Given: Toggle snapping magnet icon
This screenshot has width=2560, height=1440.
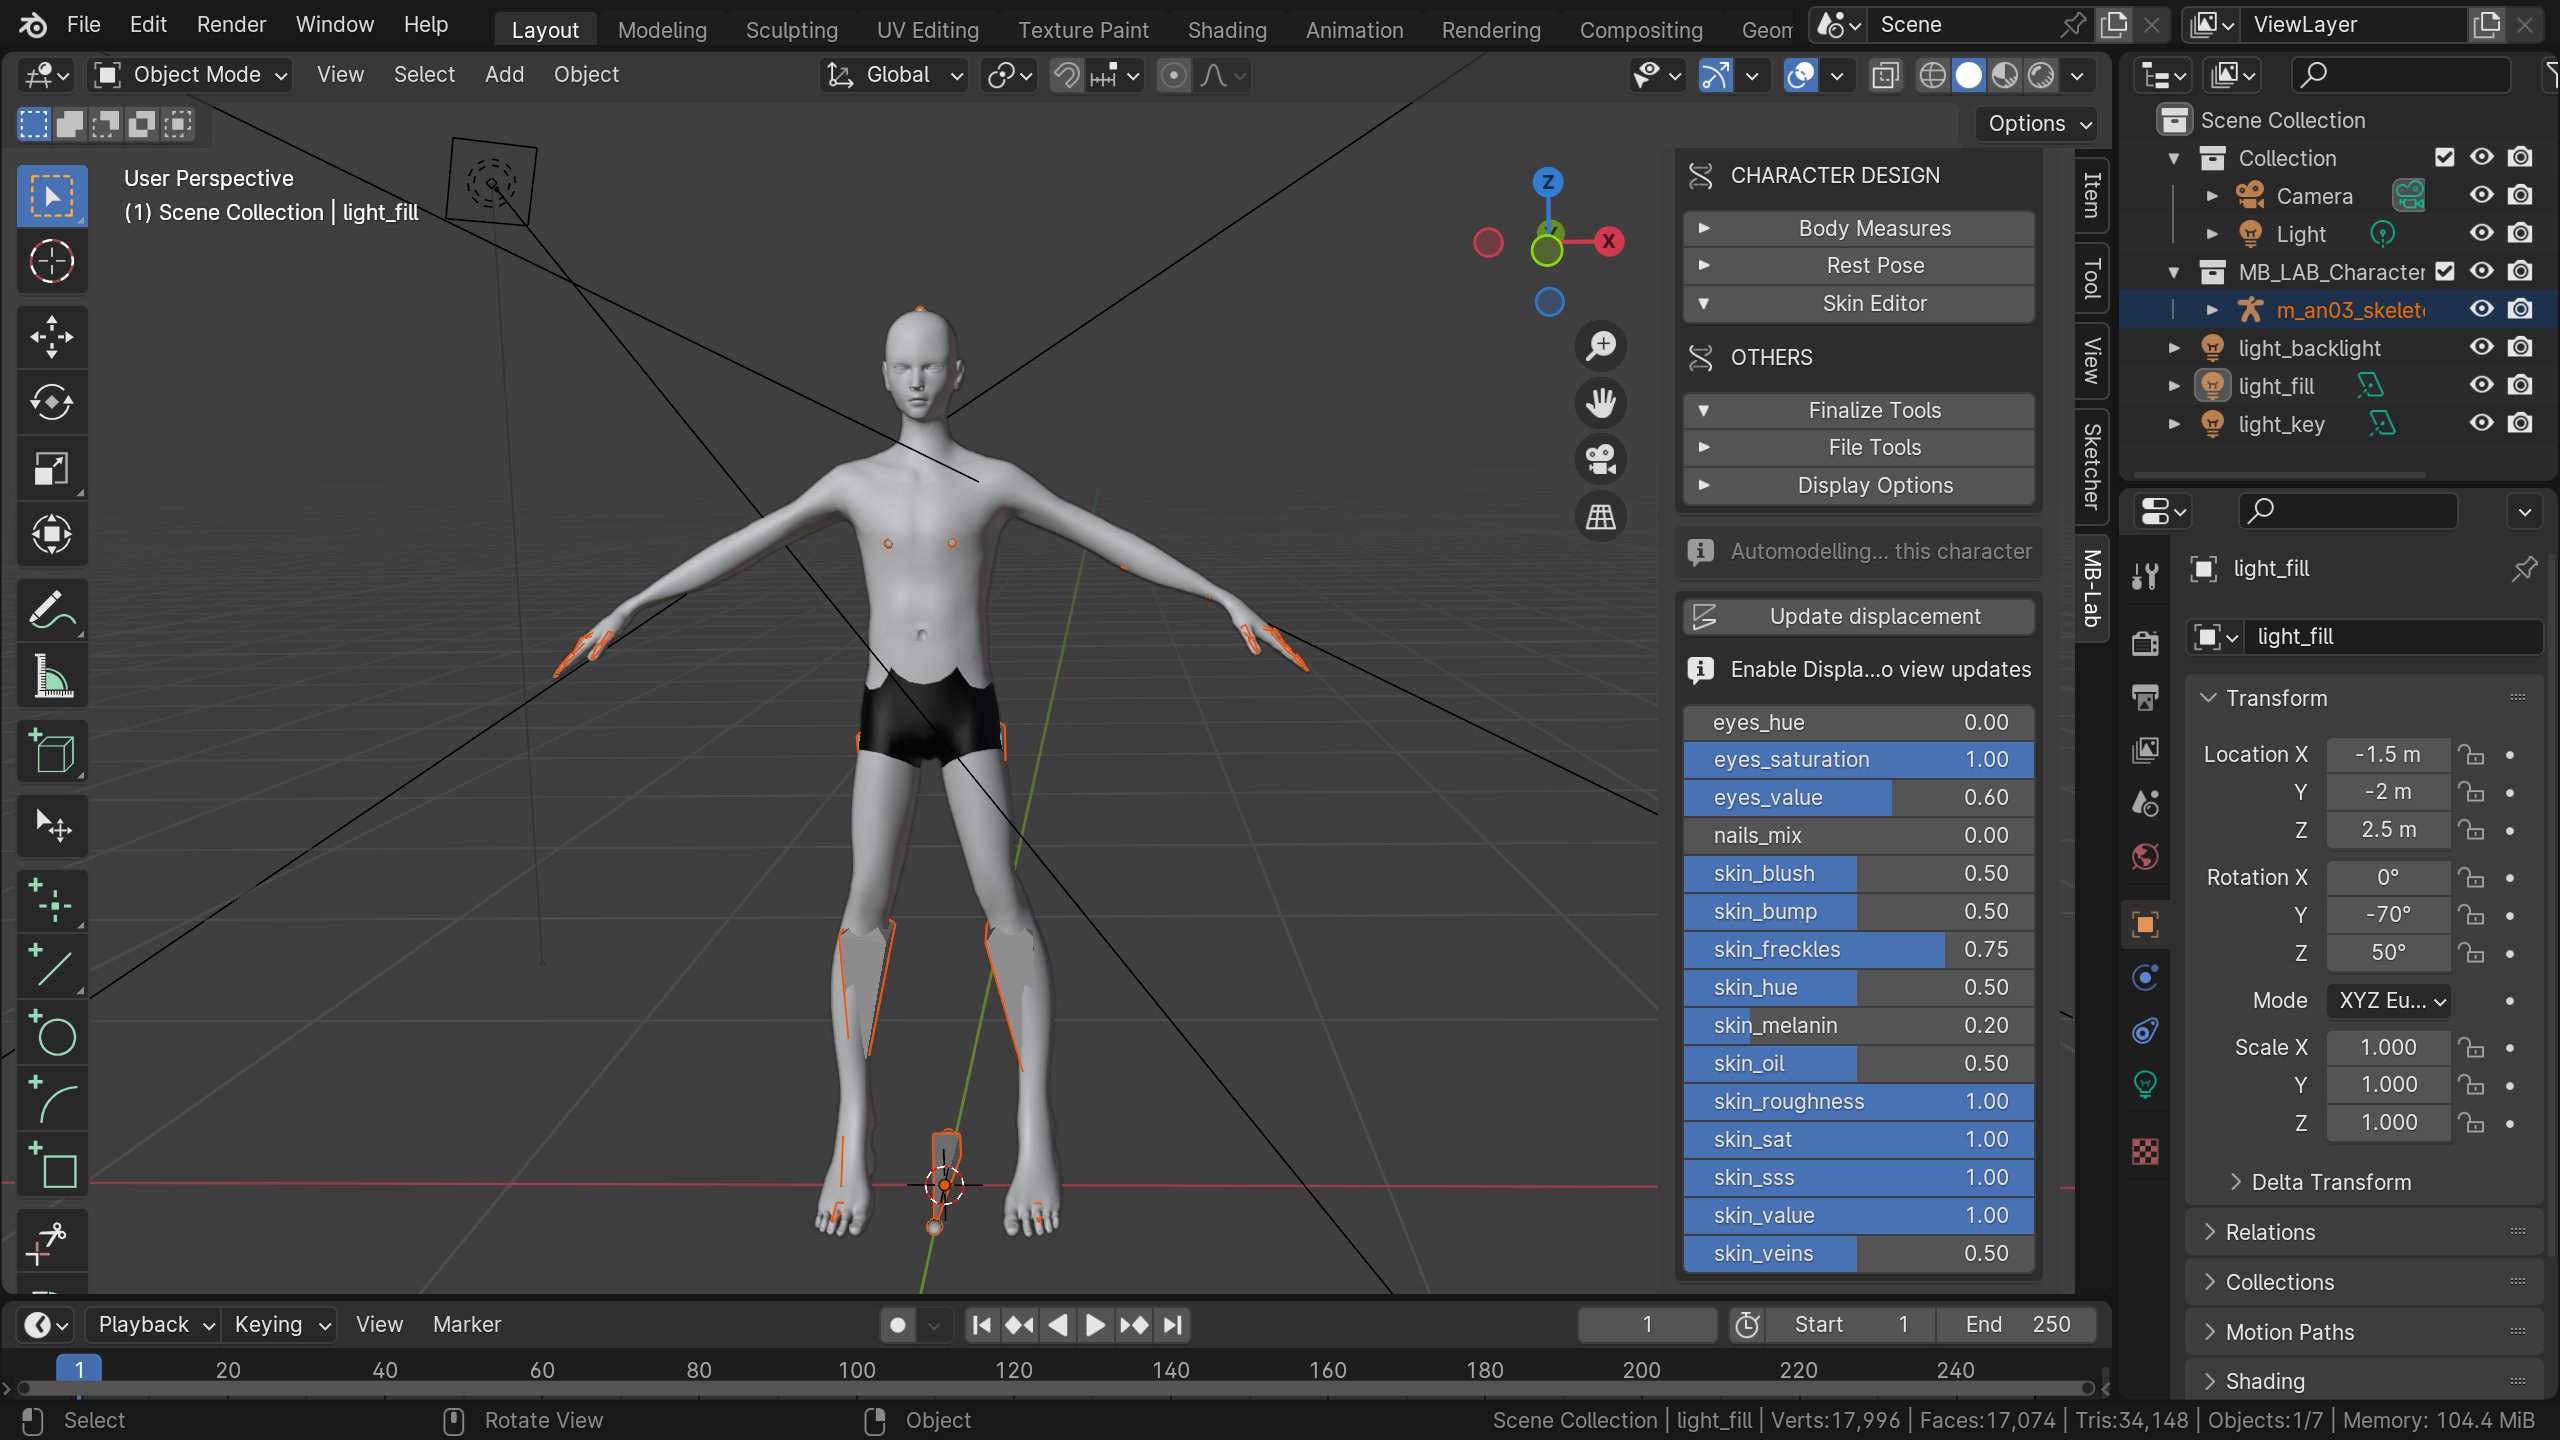Looking at the screenshot, I should click(x=1067, y=75).
